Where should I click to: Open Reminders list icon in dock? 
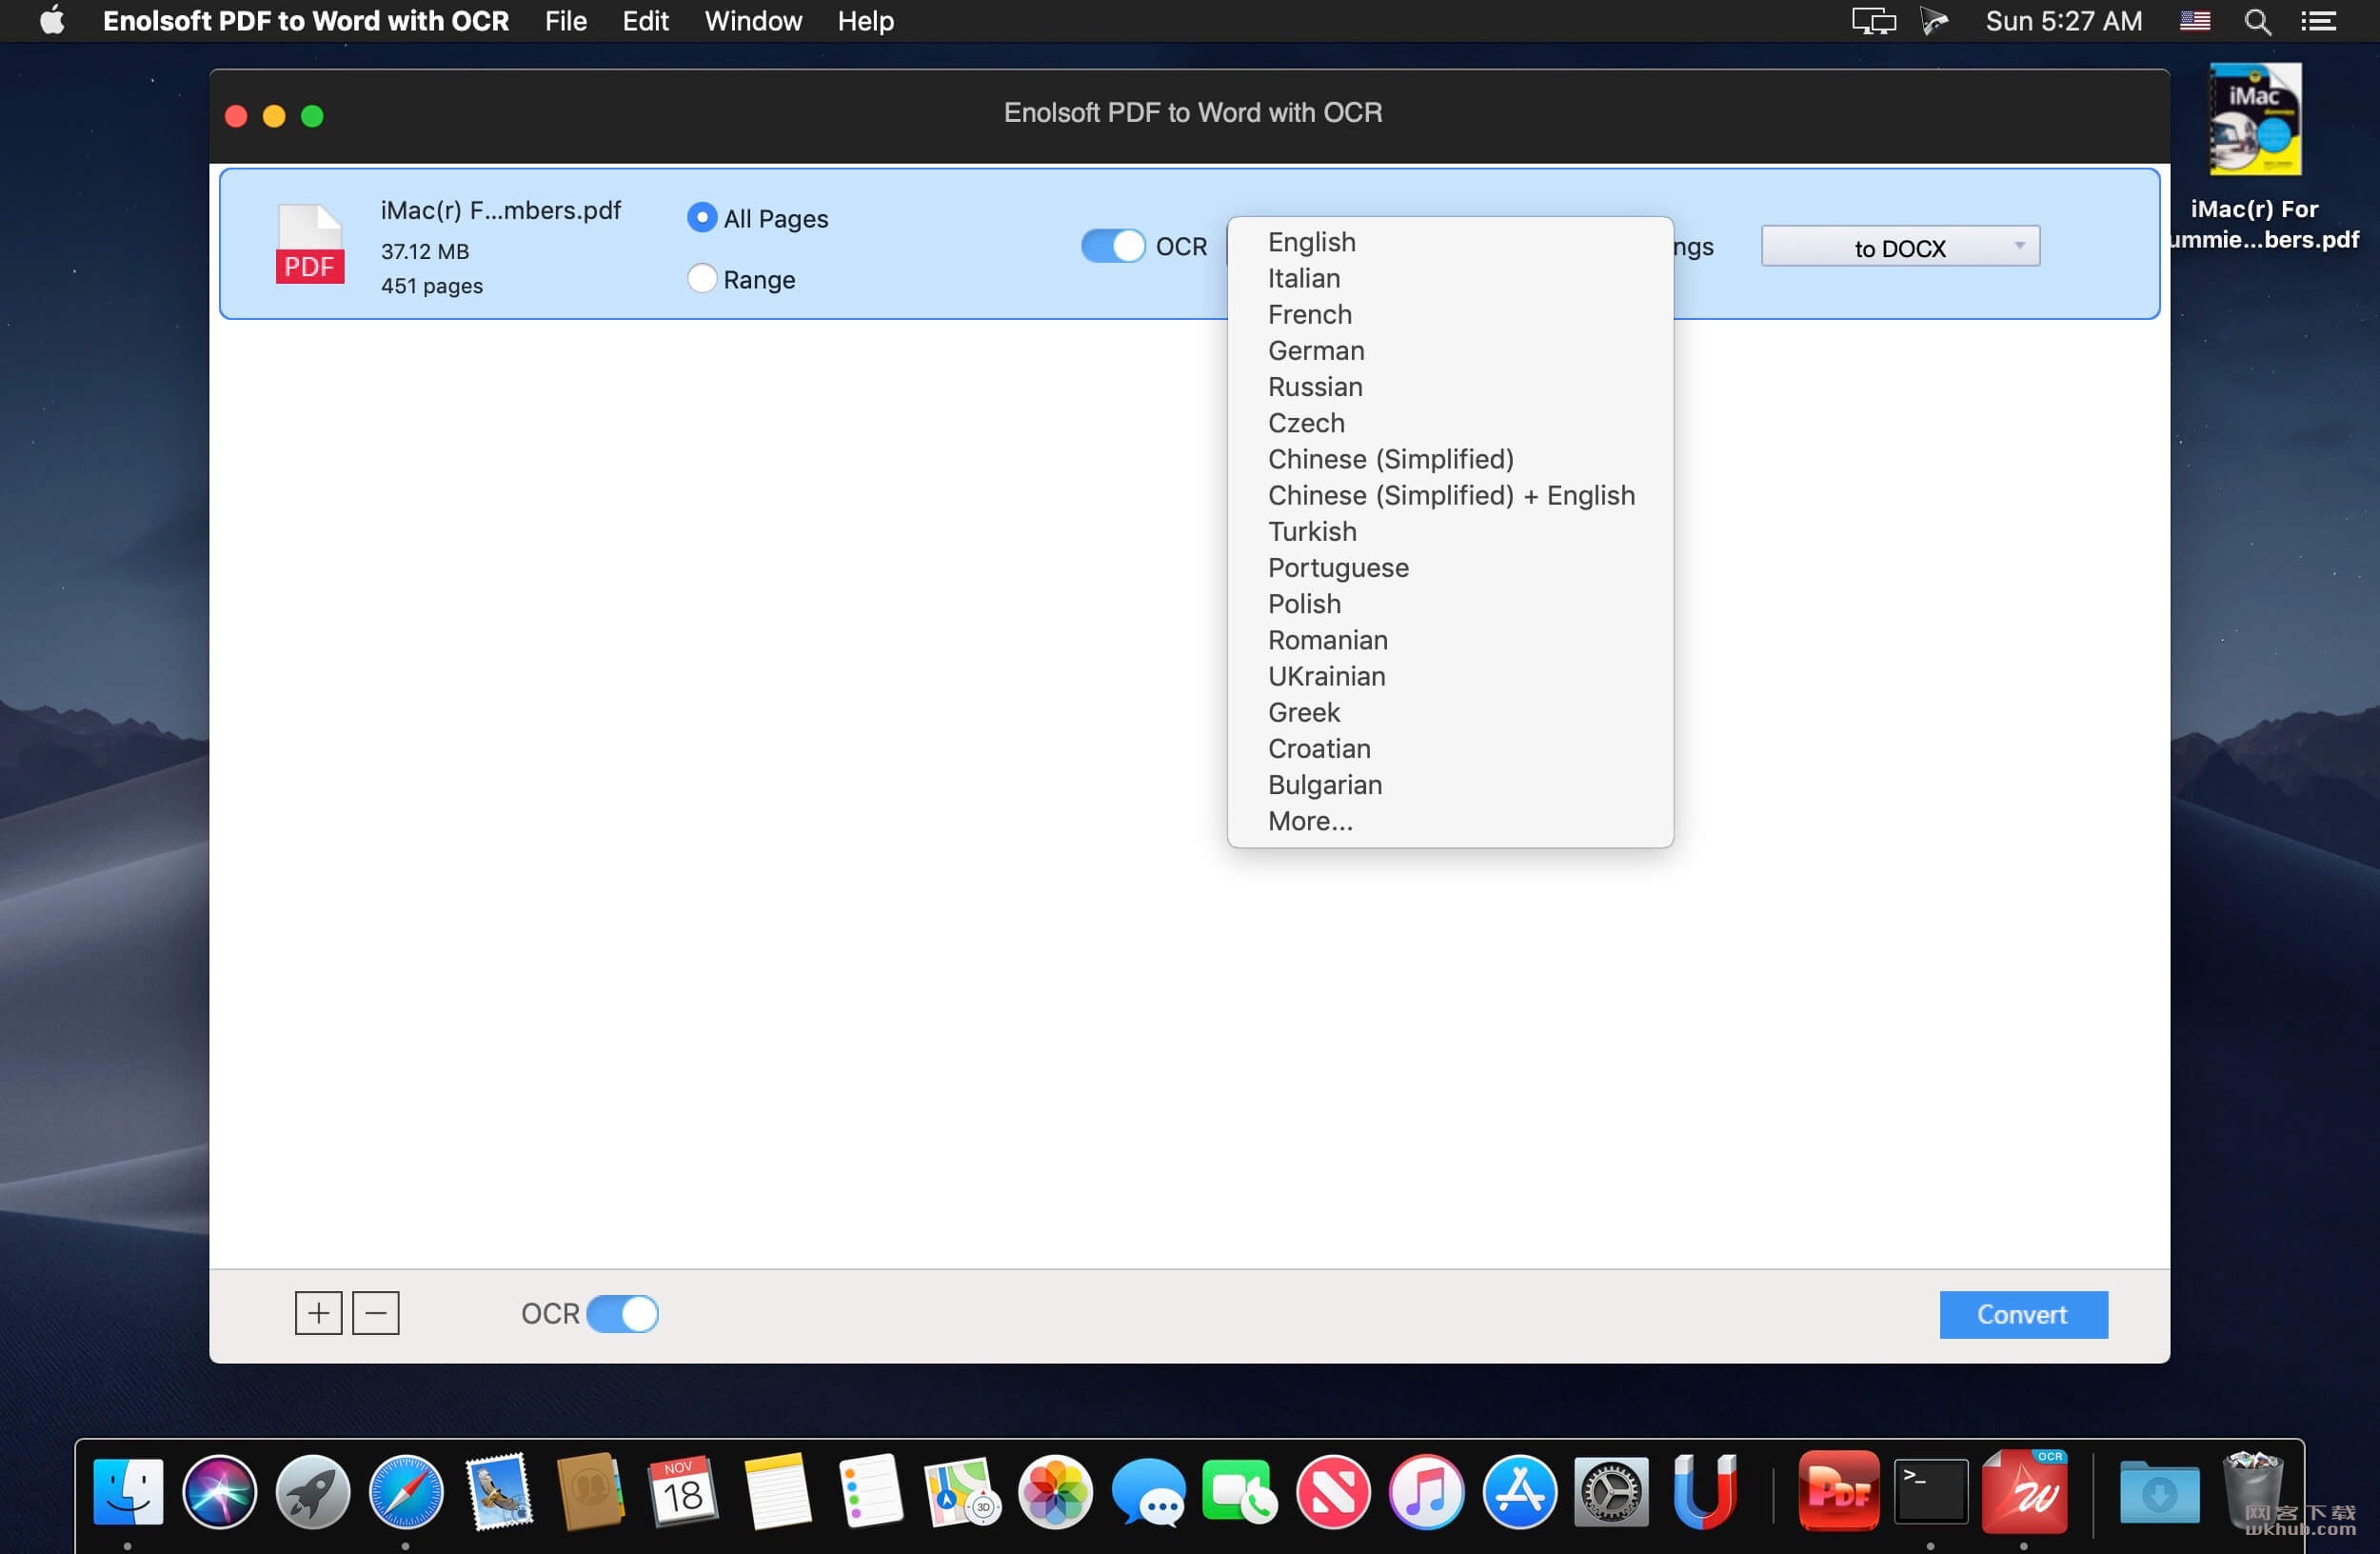[x=870, y=1491]
